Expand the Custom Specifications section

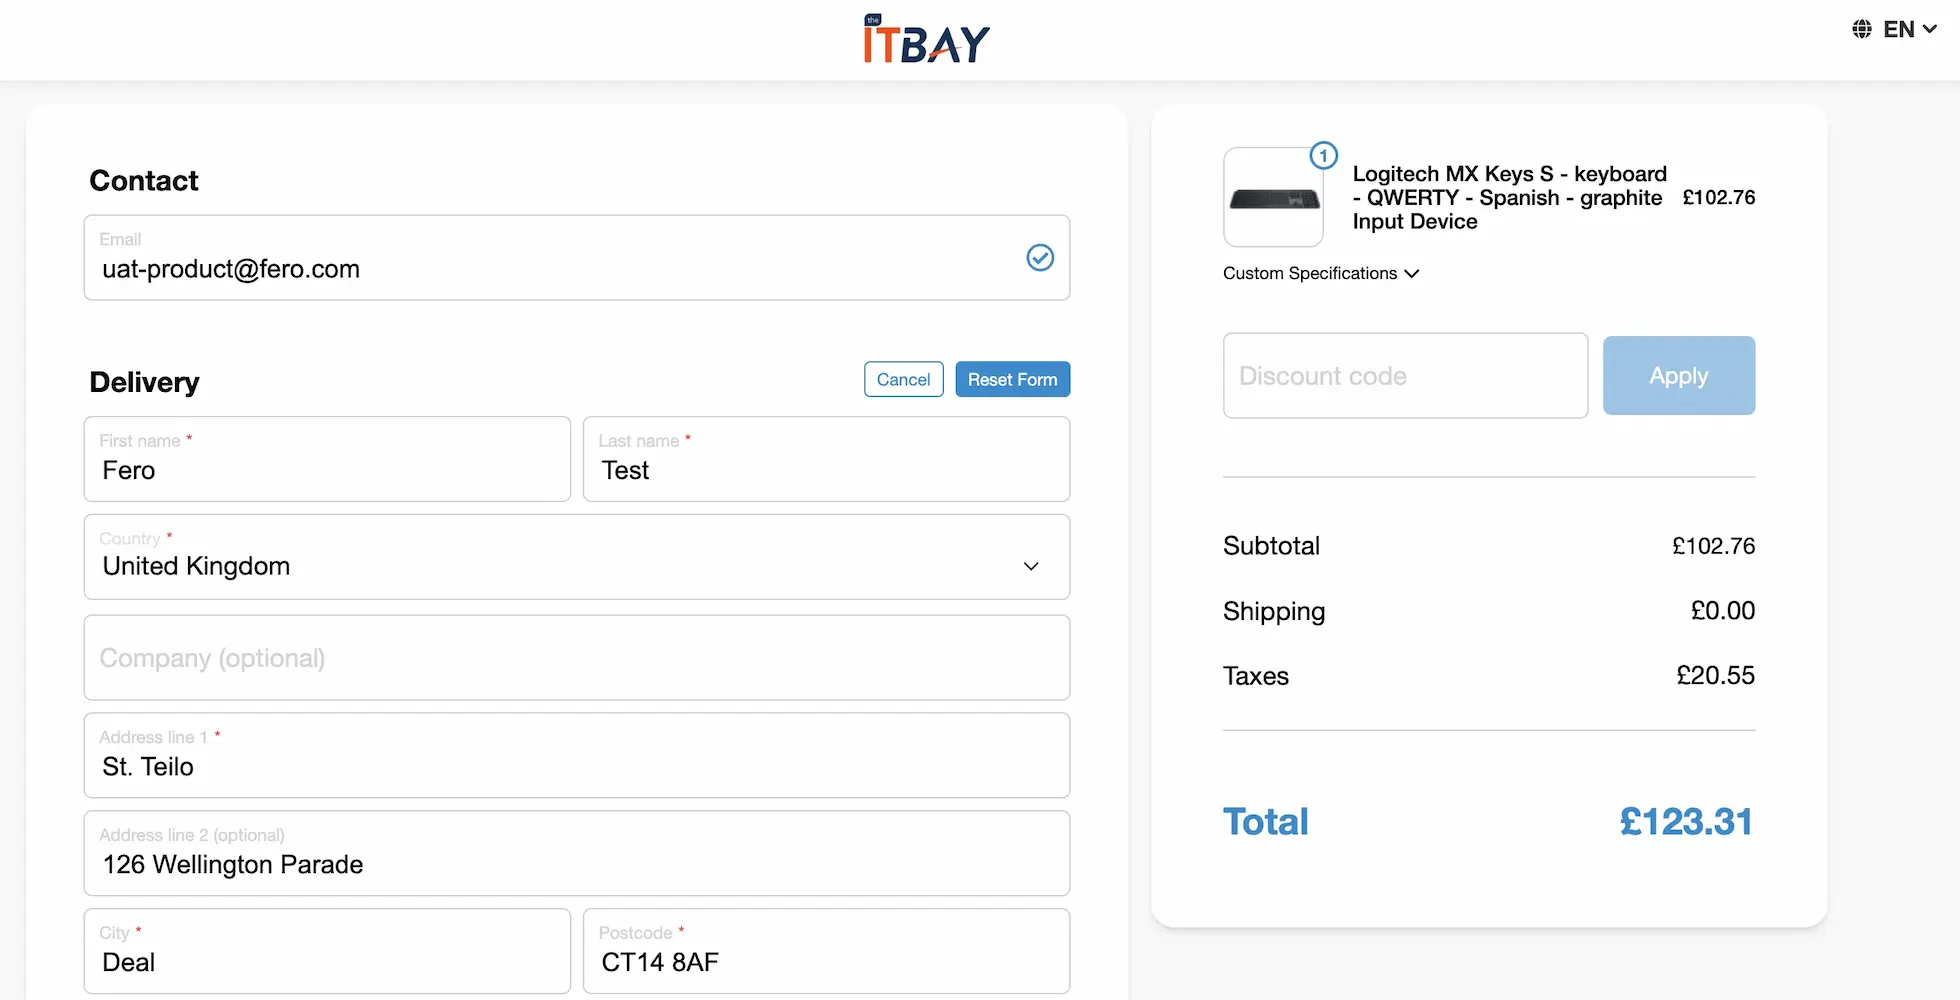click(x=1321, y=273)
